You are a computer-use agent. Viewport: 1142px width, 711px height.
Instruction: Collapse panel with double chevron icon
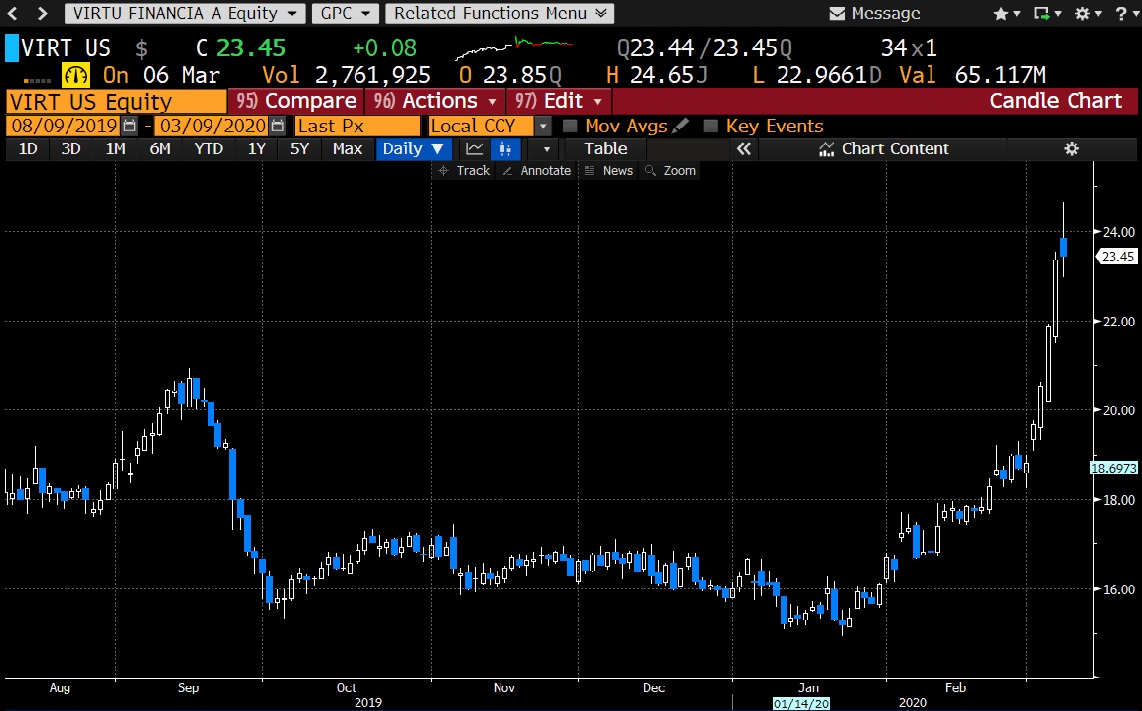(744, 149)
